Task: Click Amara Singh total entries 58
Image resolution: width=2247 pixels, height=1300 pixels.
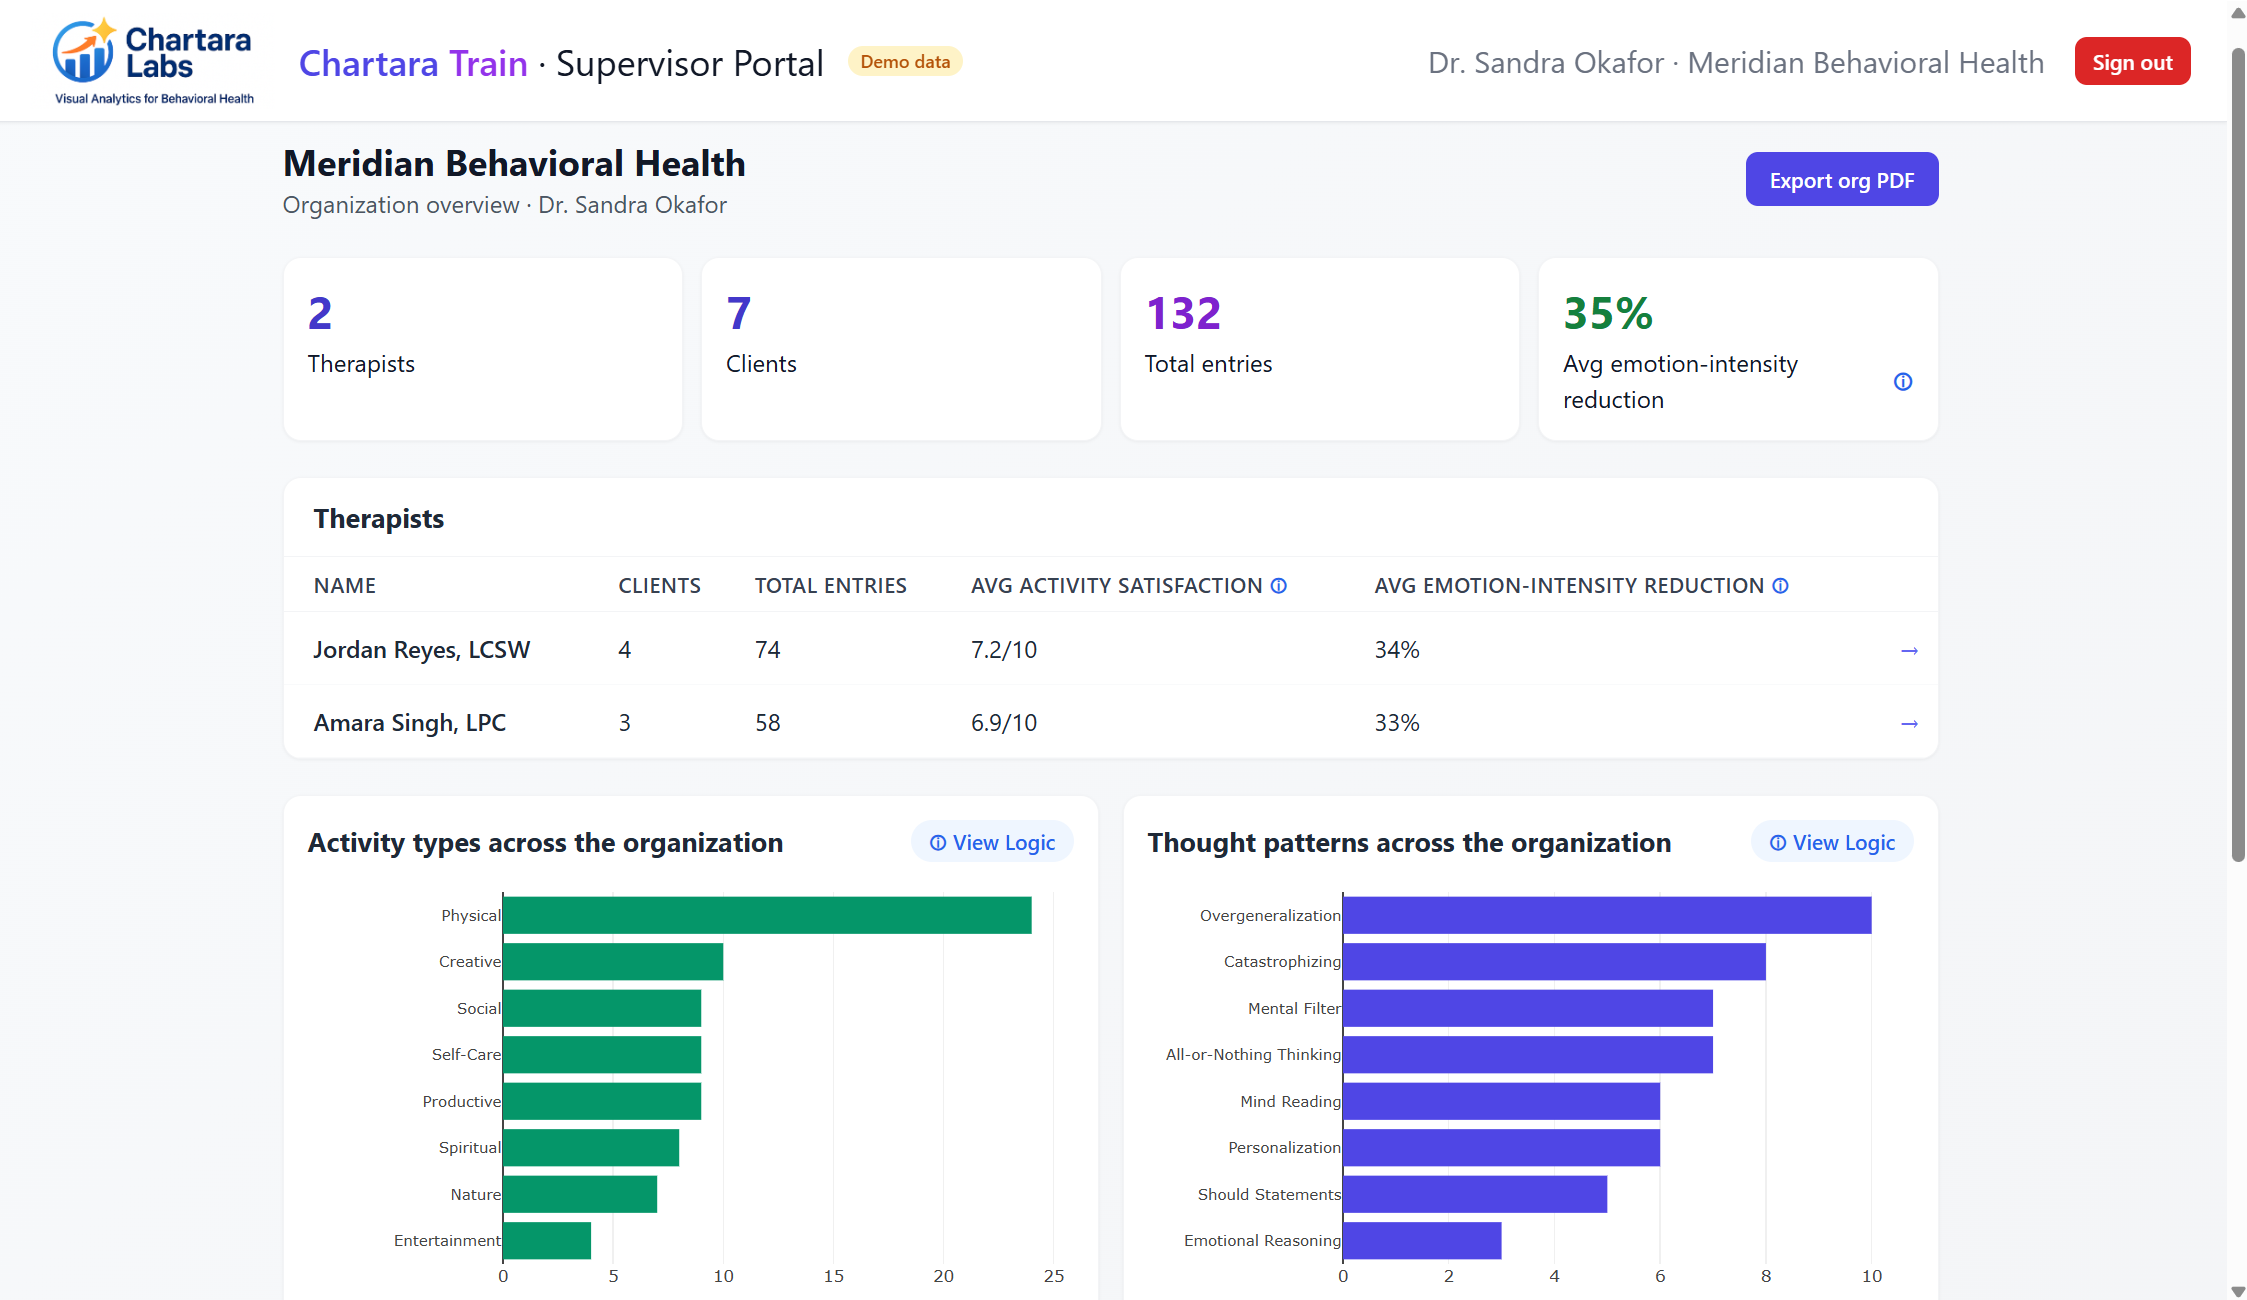Action: coord(767,723)
